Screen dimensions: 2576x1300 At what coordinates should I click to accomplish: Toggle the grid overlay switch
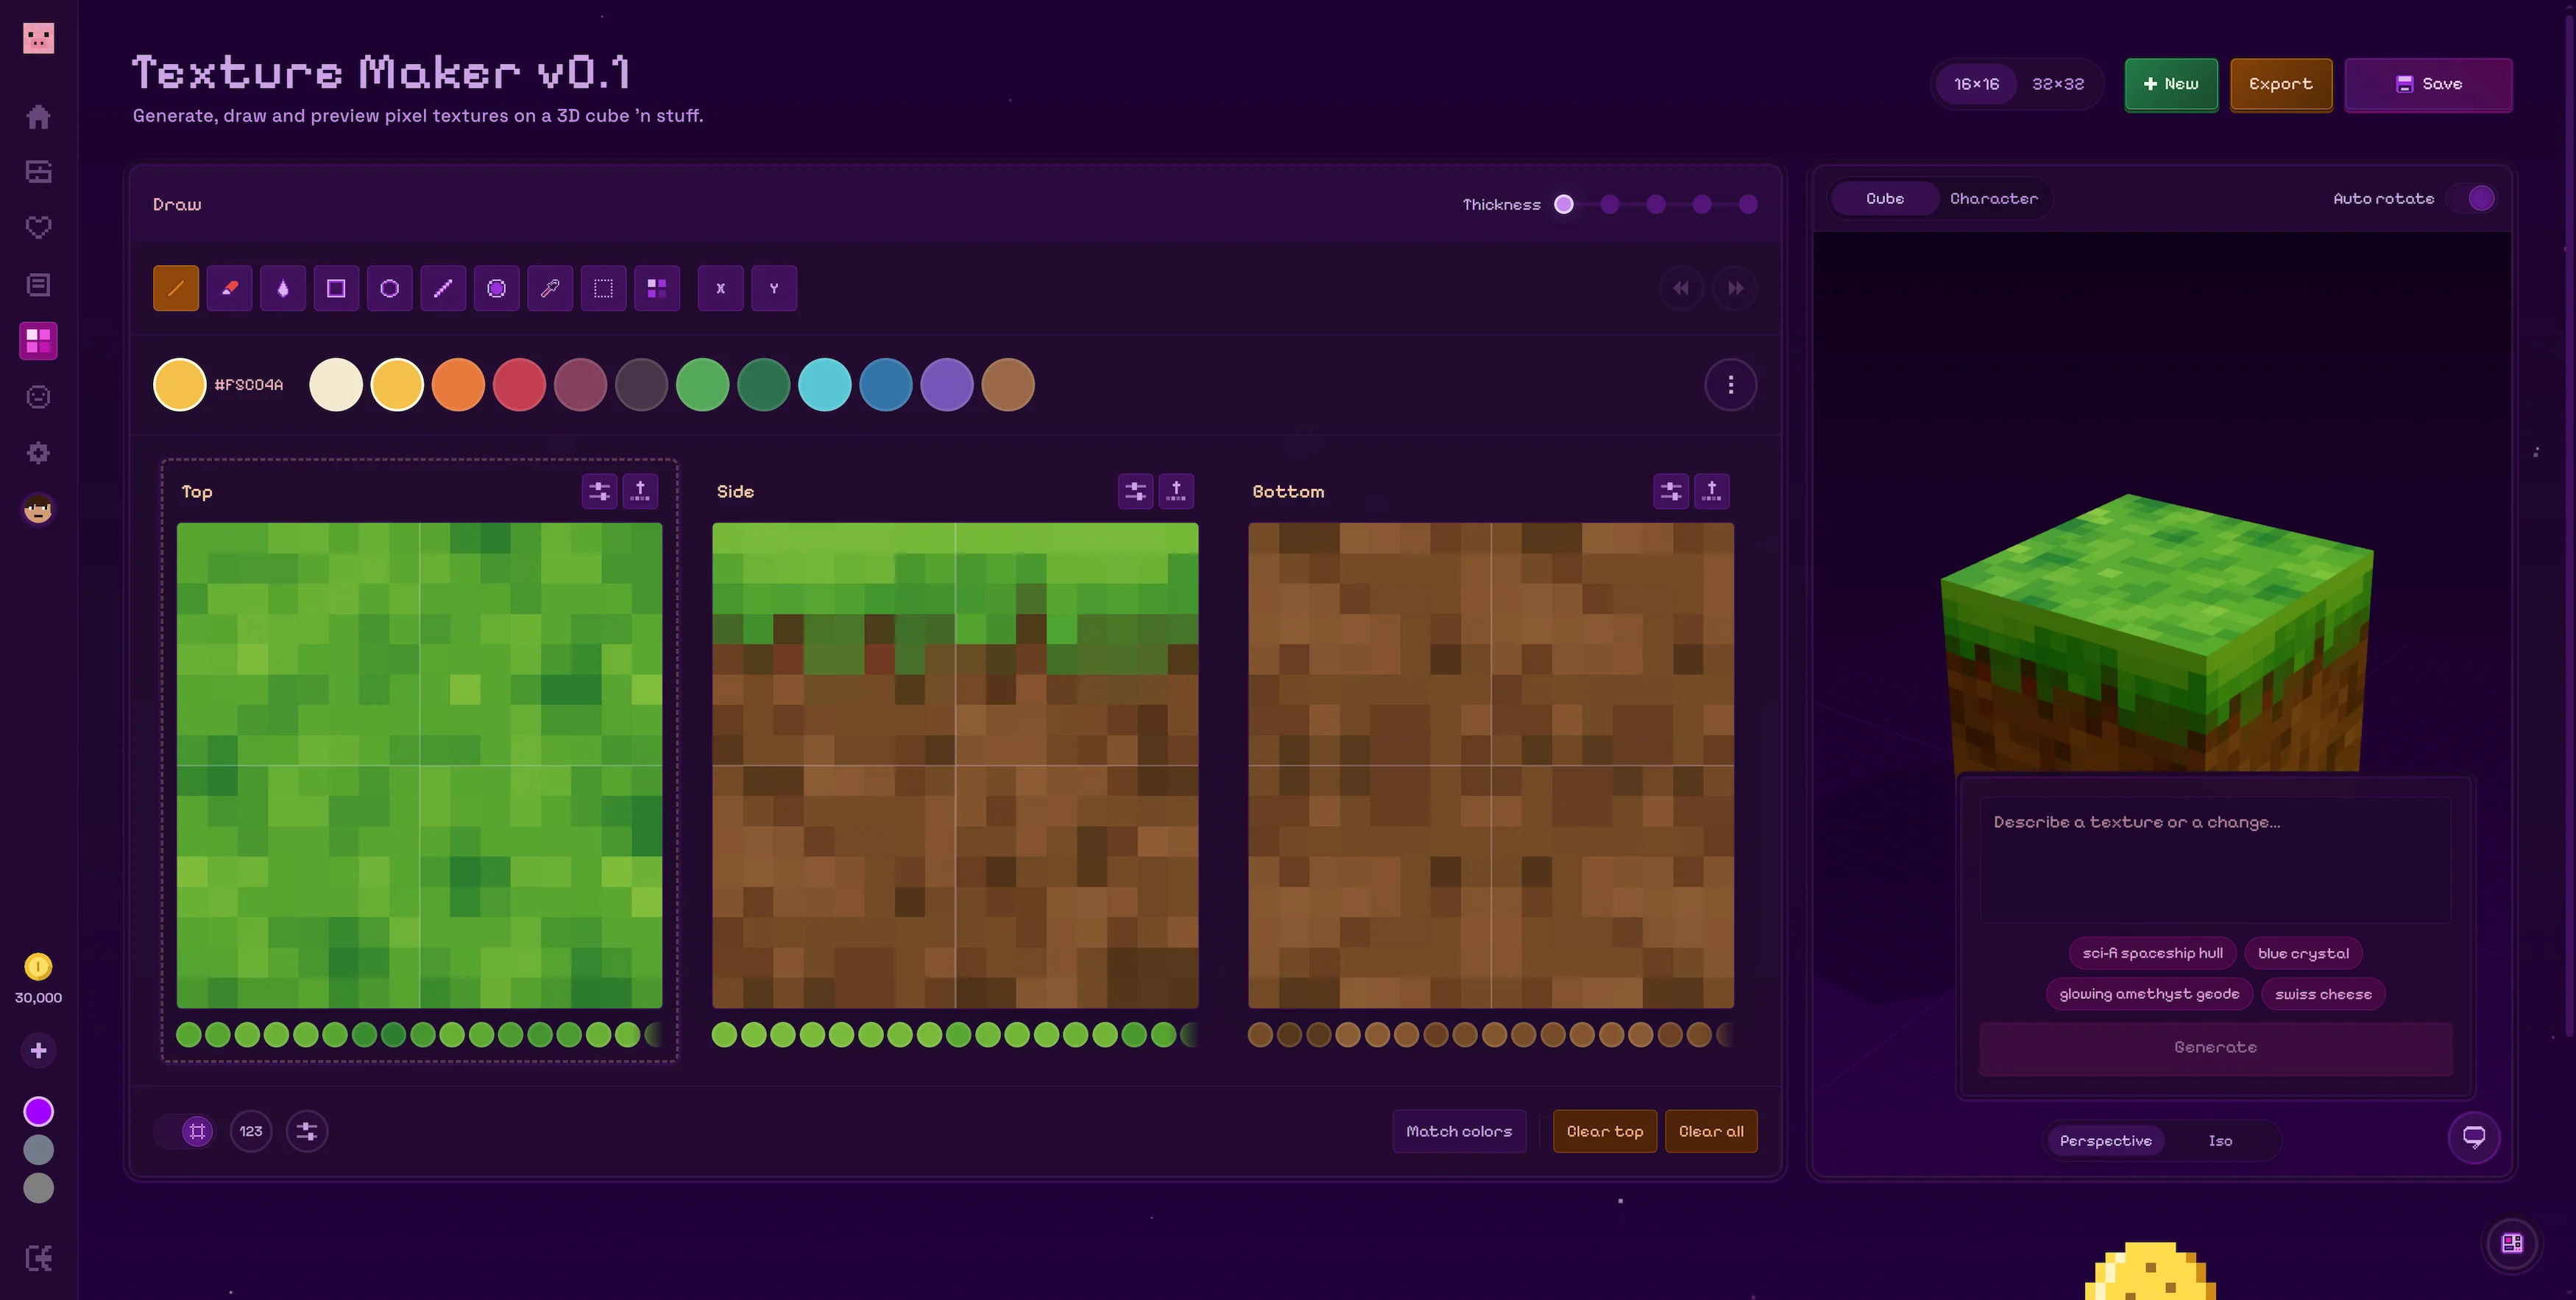point(185,1131)
